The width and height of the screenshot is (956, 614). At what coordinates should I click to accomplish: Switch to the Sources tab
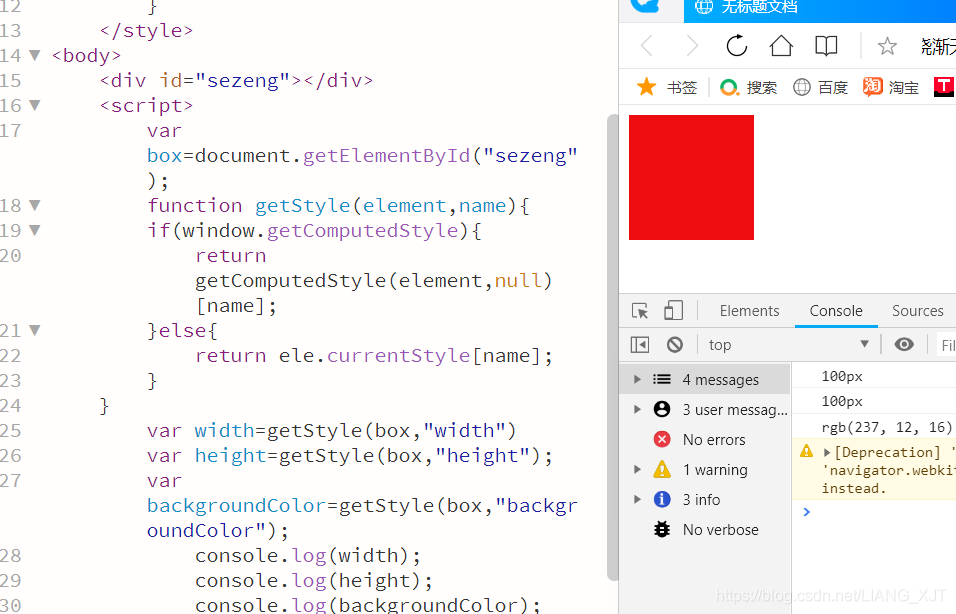(x=918, y=311)
